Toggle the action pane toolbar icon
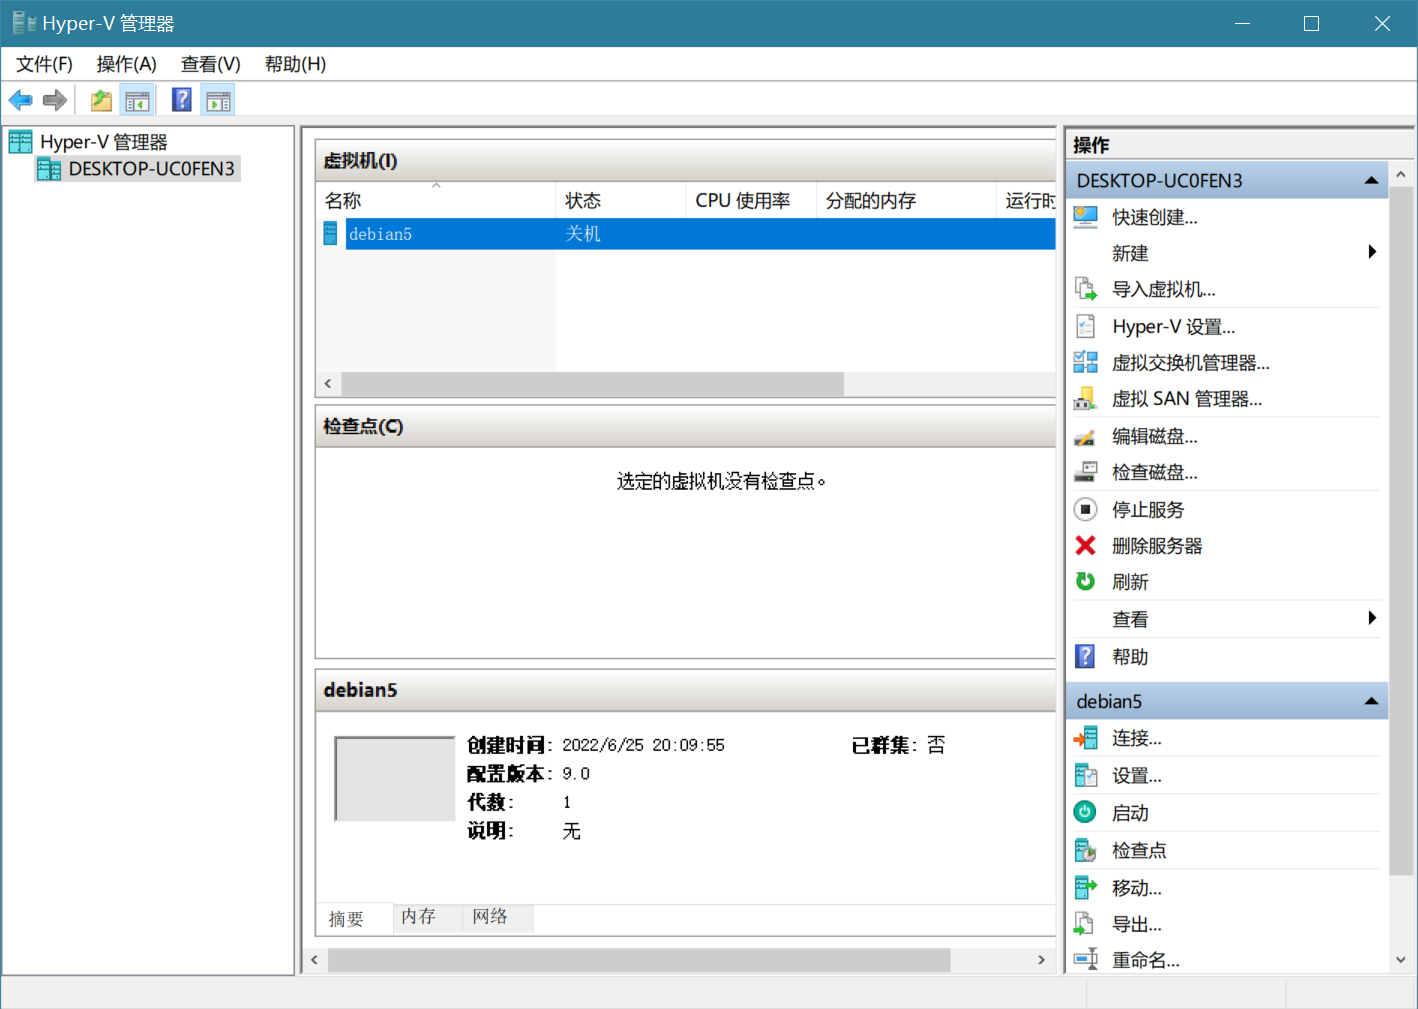The image size is (1418, 1009). 218,100
